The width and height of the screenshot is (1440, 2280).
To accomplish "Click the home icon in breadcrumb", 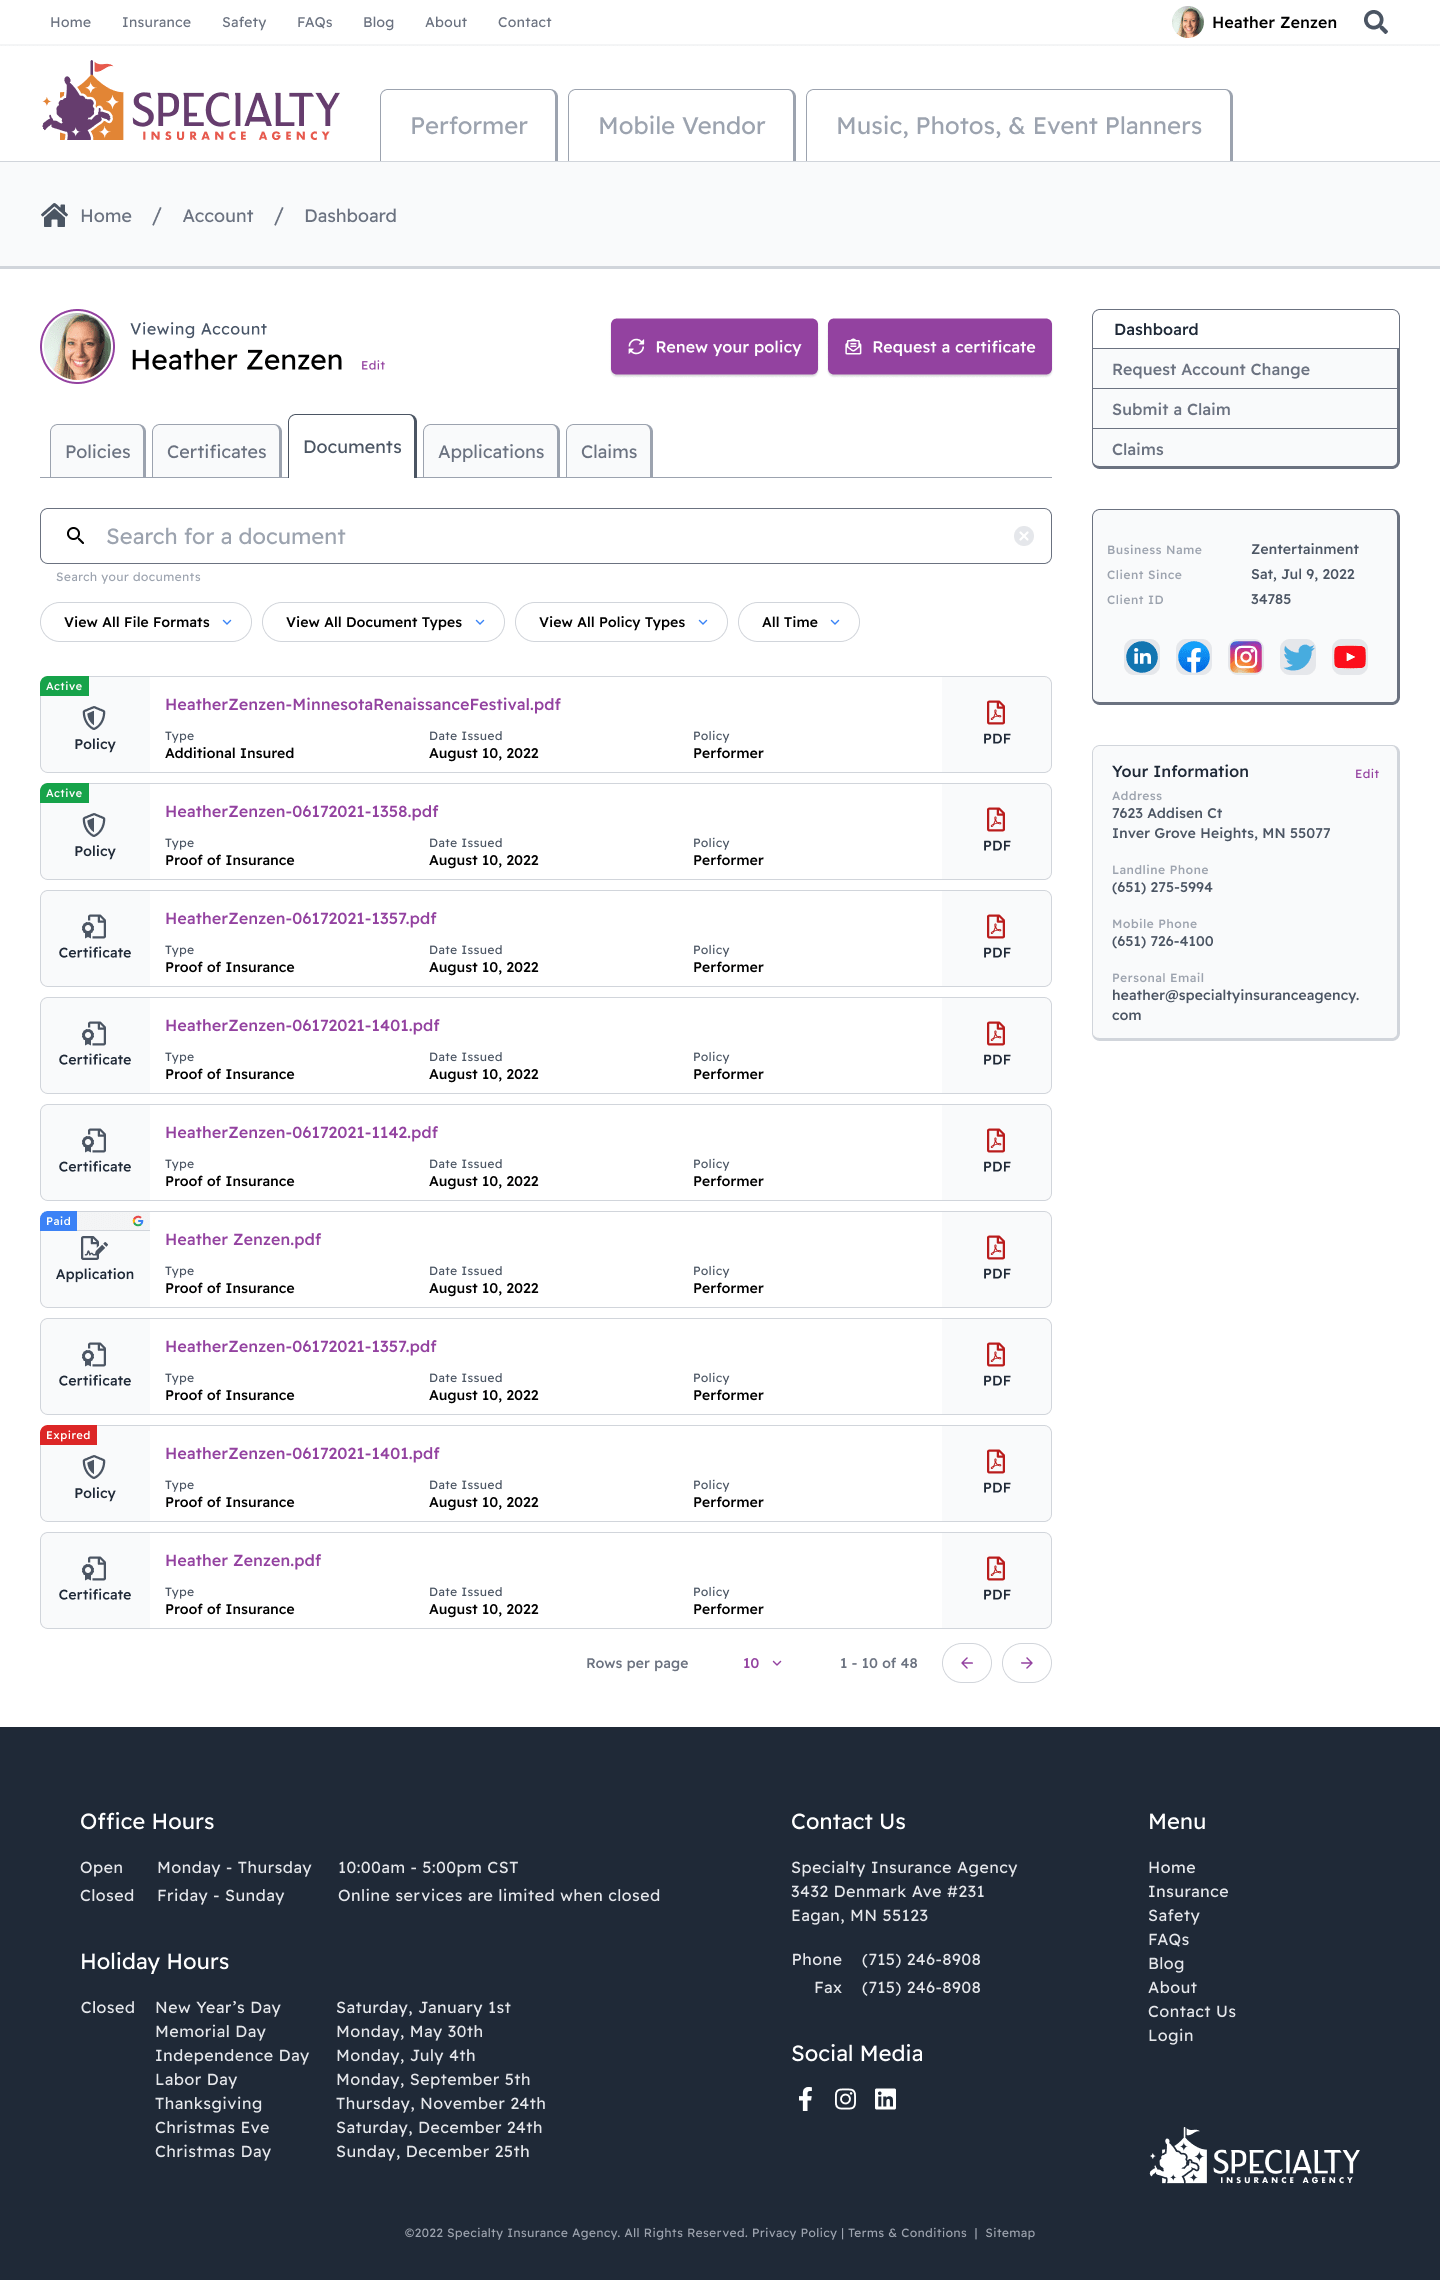I will click(x=55, y=215).
